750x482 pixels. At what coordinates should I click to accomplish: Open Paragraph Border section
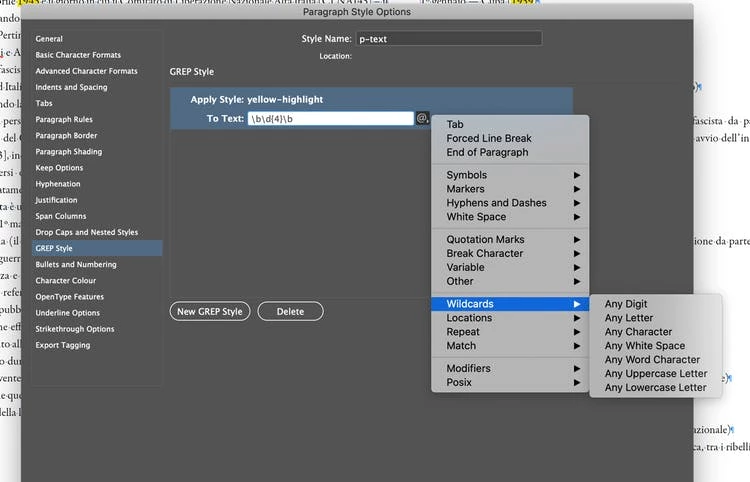[x=66, y=136]
